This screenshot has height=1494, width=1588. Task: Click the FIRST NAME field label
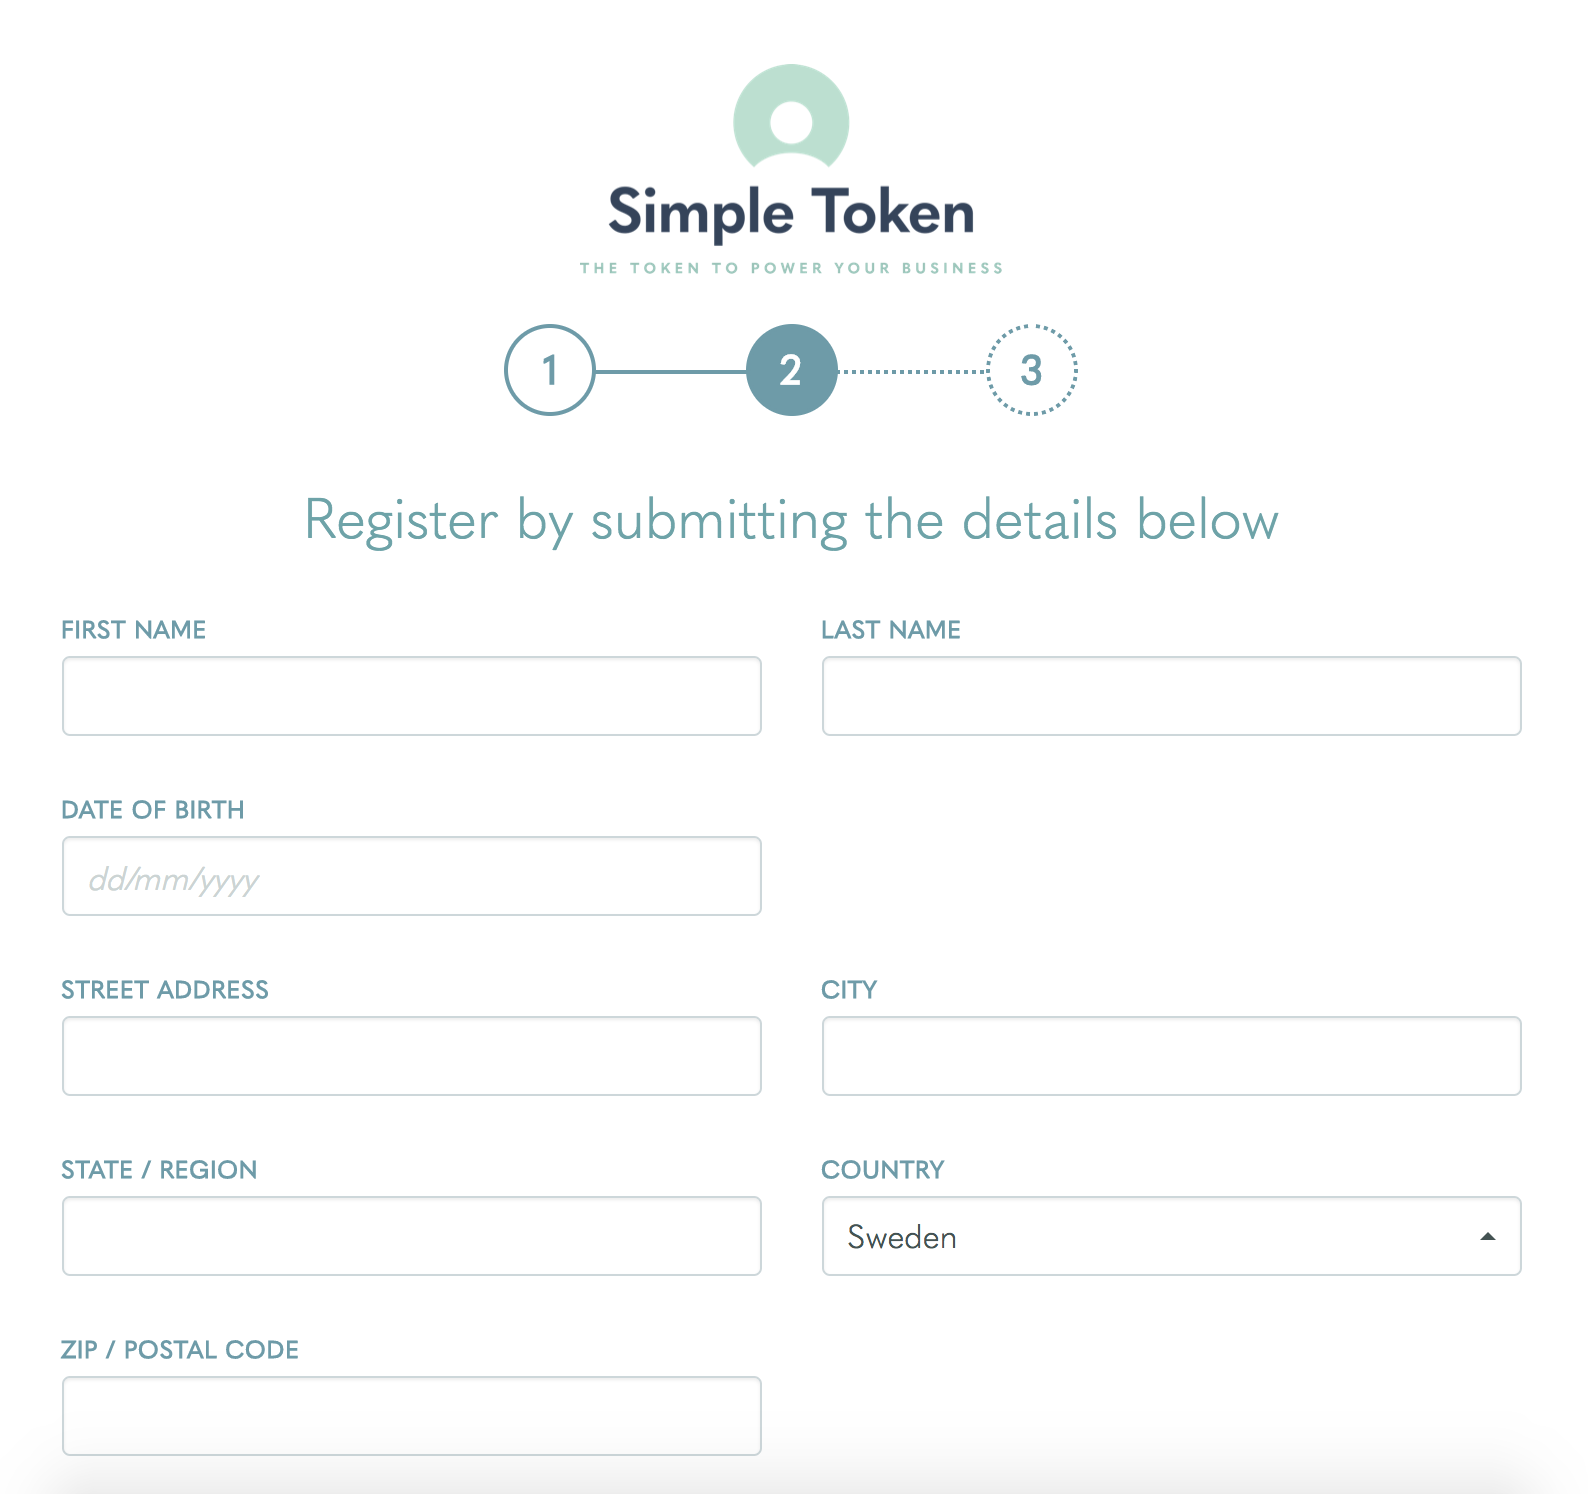pos(134,630)
